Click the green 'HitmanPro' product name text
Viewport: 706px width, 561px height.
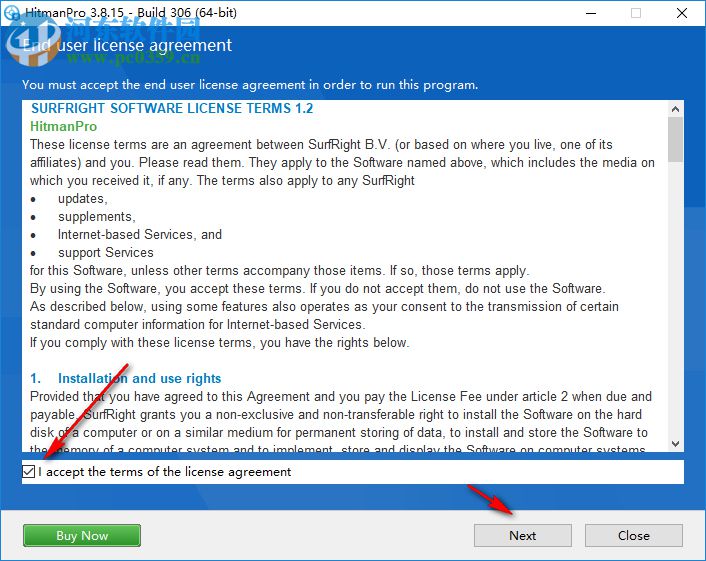pyautogui.click(x=63, y=126)
